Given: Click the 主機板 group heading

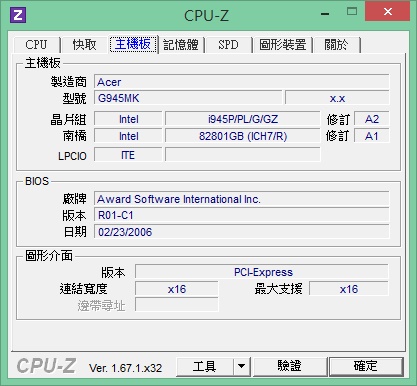Looking at the screenshot, I should click(x=43, y=63).
